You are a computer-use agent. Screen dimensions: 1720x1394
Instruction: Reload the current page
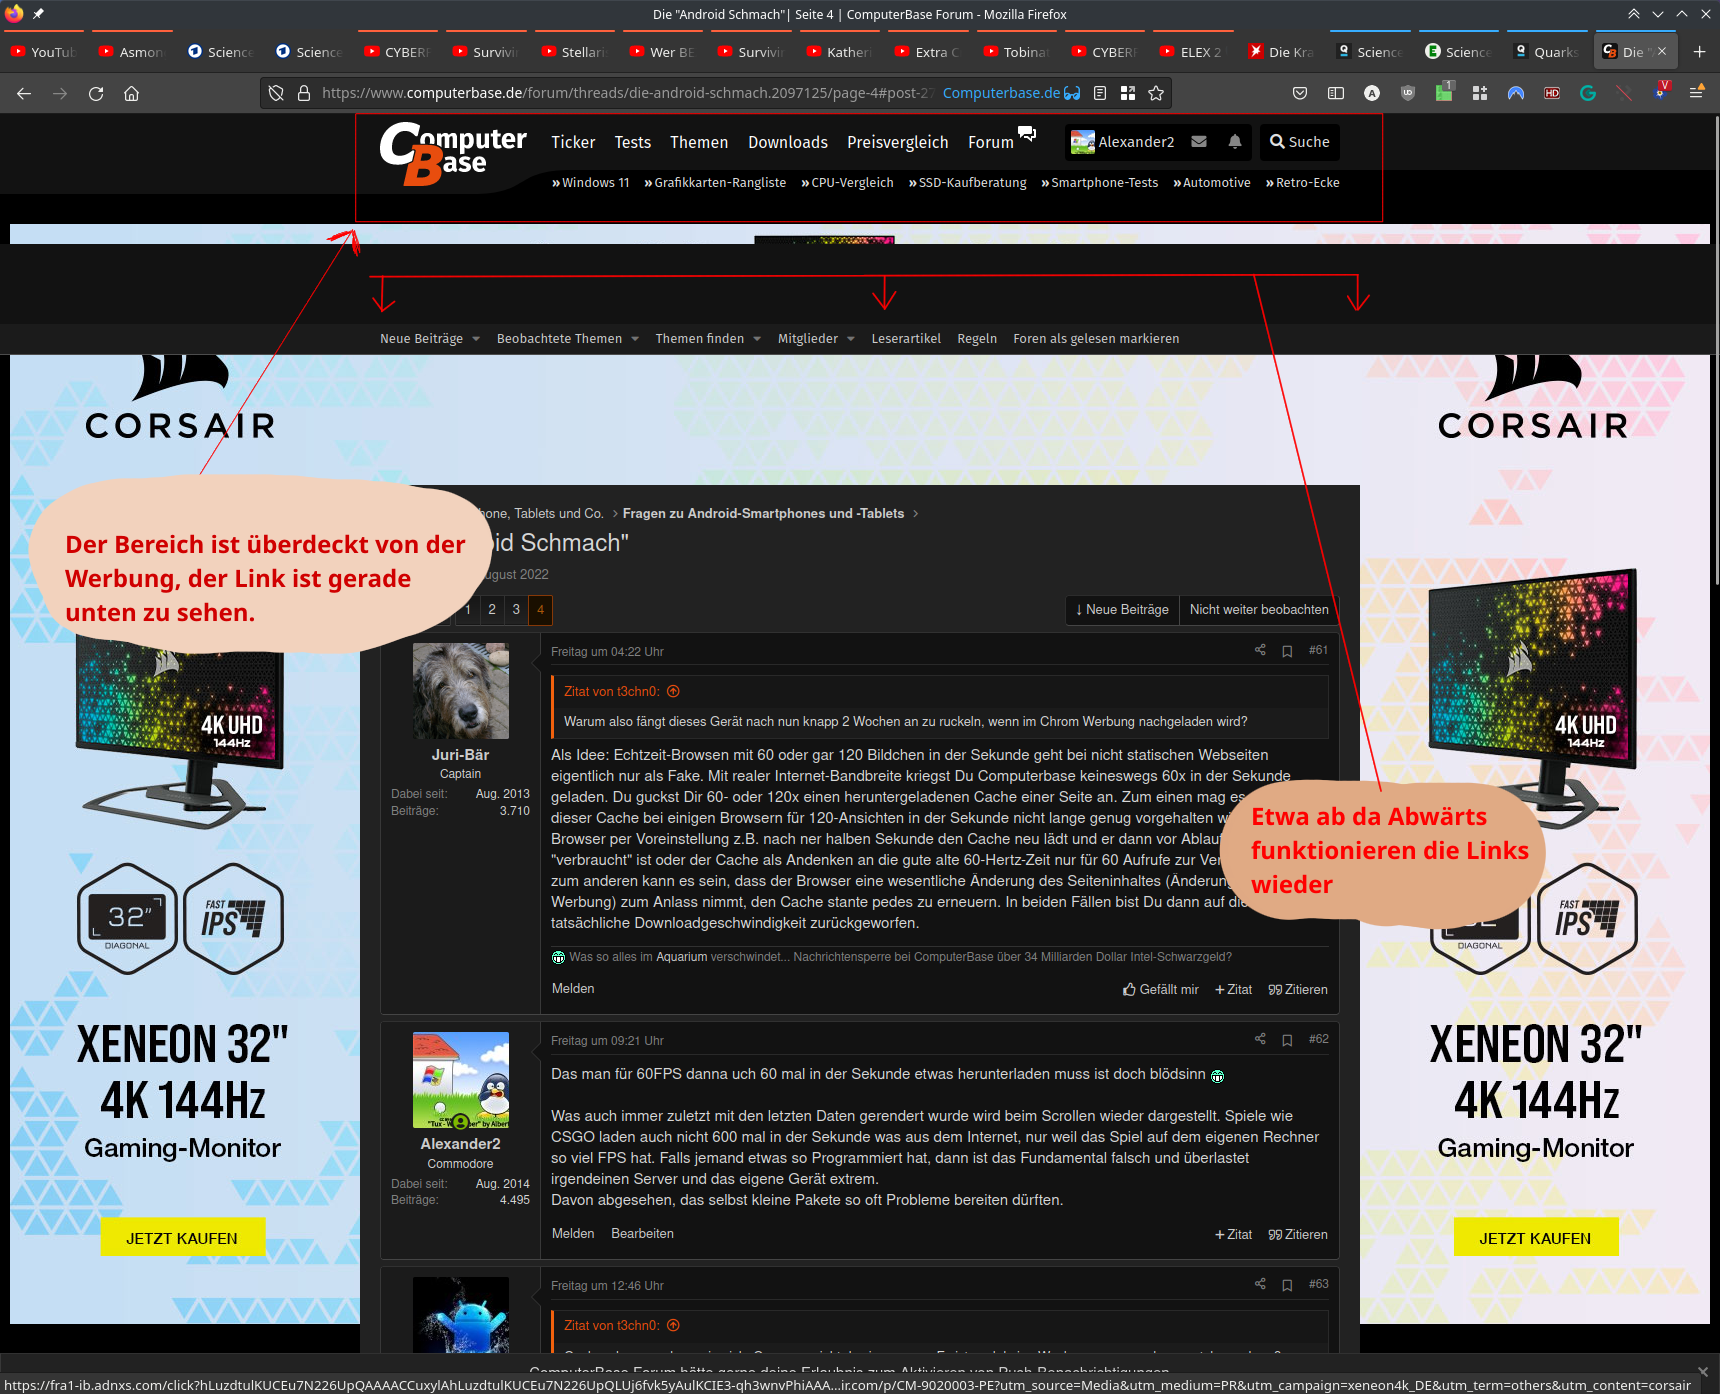pos(96,93)
